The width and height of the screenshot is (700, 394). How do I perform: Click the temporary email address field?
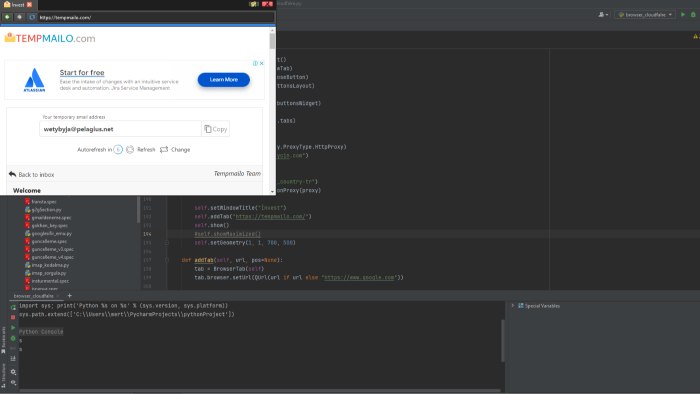pos(120,129)
